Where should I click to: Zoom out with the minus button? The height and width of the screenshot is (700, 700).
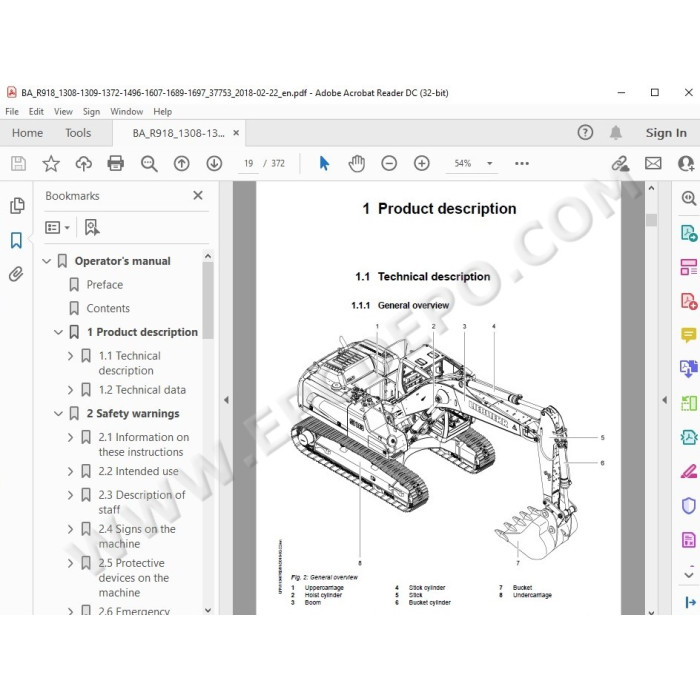click(389, 163)
